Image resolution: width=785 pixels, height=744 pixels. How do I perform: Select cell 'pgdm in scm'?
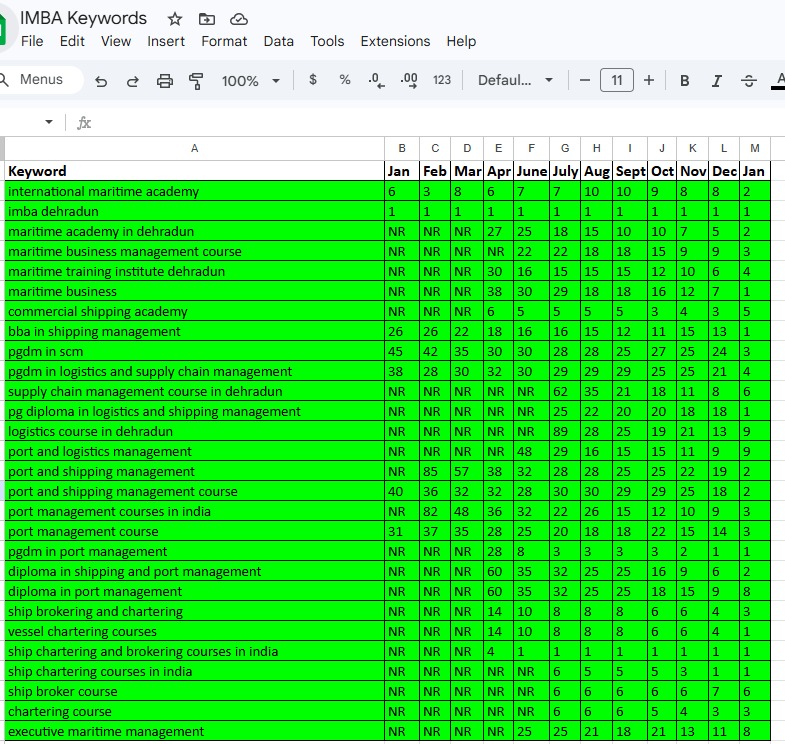[194, 351]
